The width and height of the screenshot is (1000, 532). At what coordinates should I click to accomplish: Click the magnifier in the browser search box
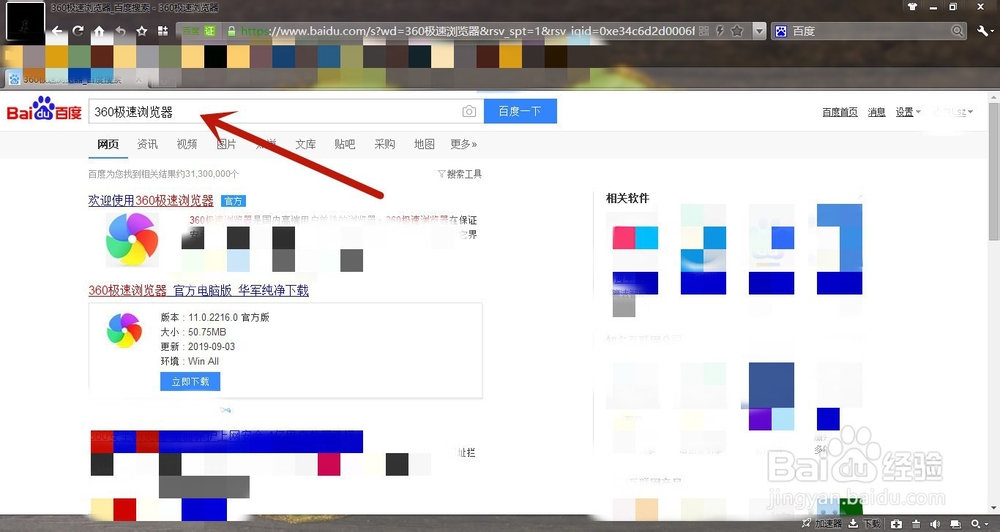click(x=957, y=31)
